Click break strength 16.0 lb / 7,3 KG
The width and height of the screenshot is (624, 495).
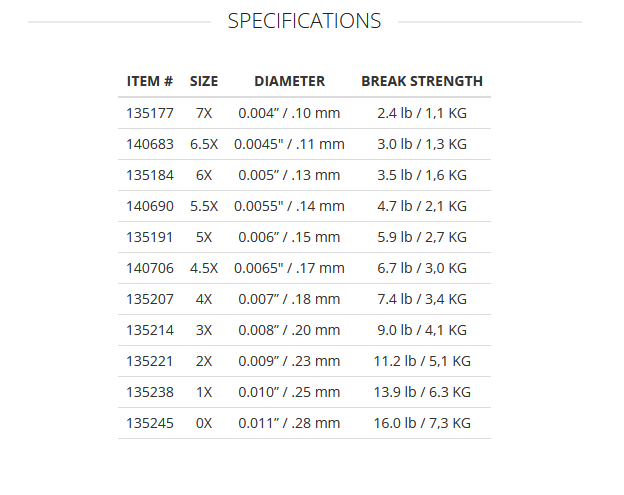[x=421, y=423]
